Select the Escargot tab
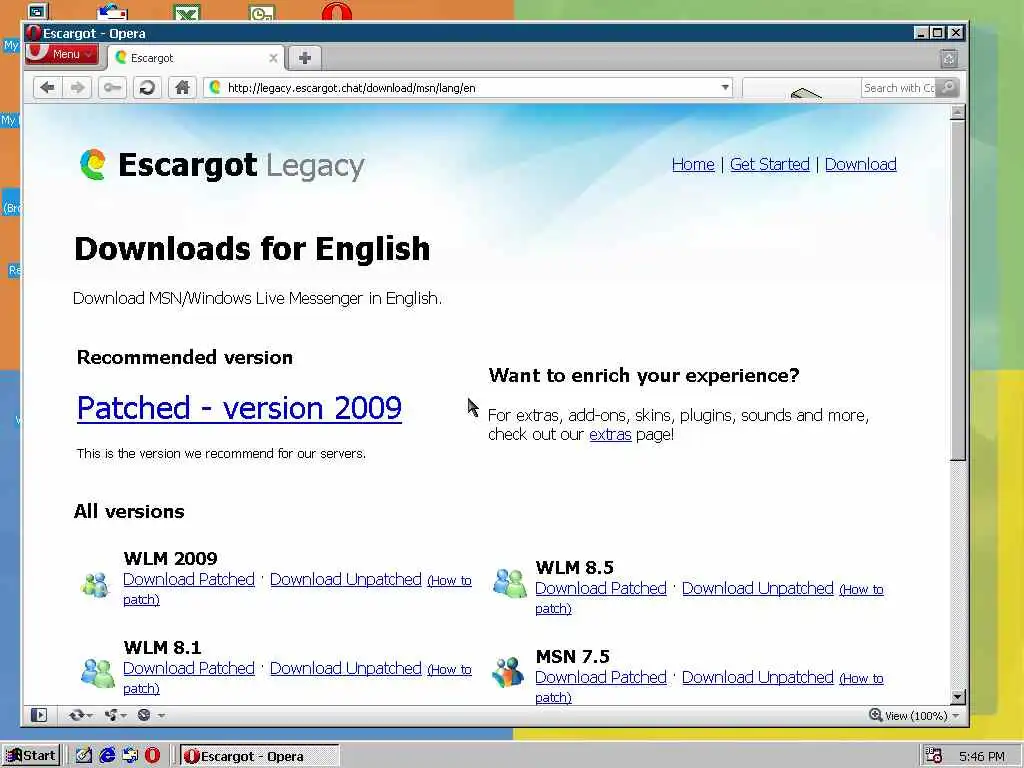1024x768 pixels. click(x=196, y=58)
